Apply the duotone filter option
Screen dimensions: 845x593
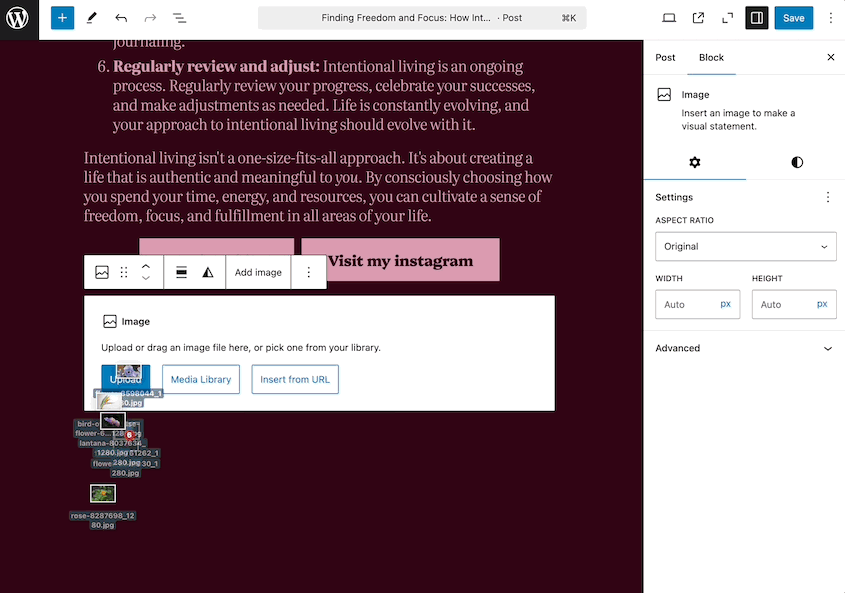(207, 272)
